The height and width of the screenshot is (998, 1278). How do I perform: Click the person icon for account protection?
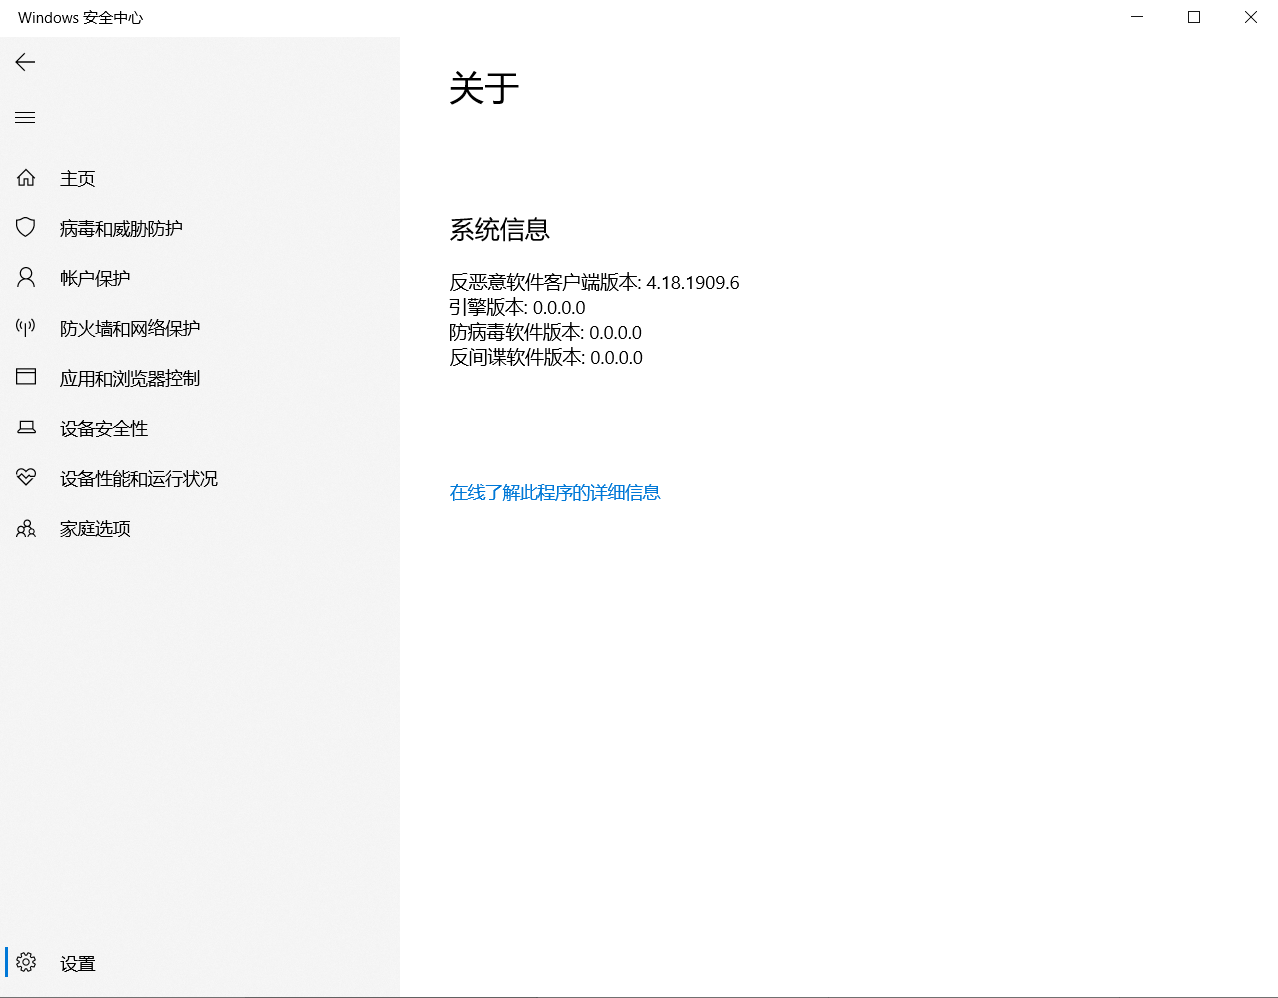26,278
